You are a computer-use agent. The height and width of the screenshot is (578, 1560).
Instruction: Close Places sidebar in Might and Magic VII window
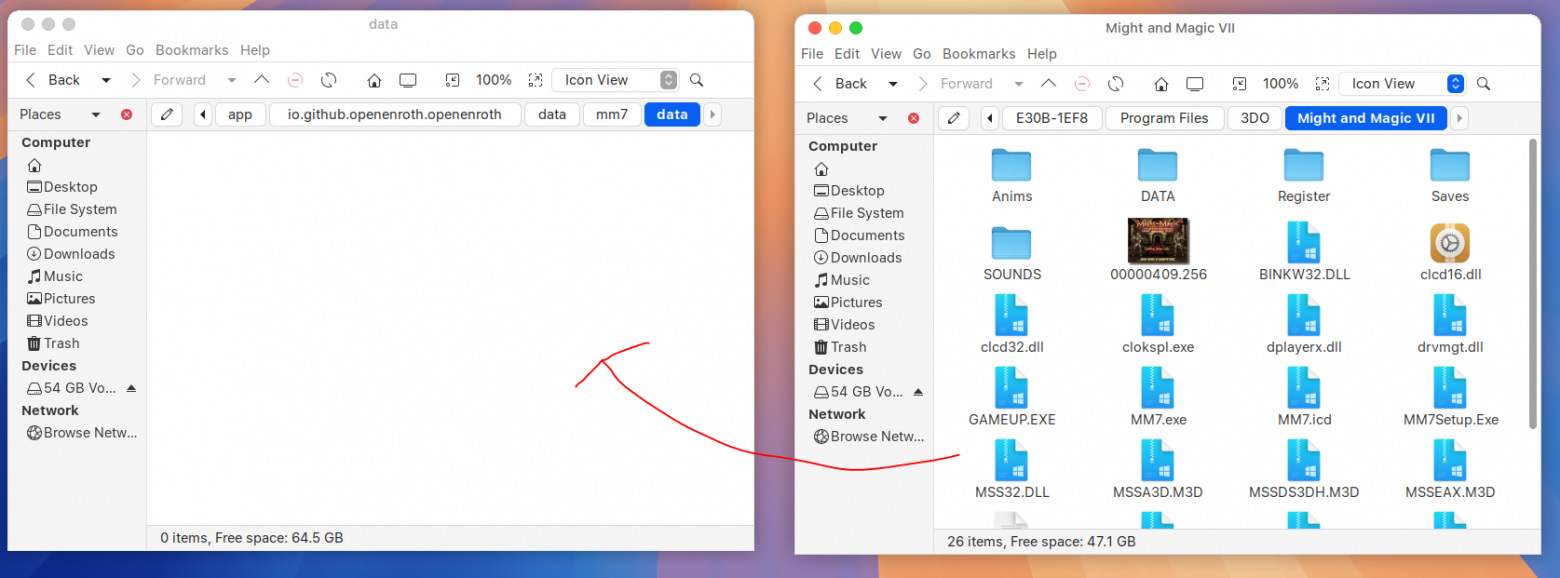click(x=913, y=118)
